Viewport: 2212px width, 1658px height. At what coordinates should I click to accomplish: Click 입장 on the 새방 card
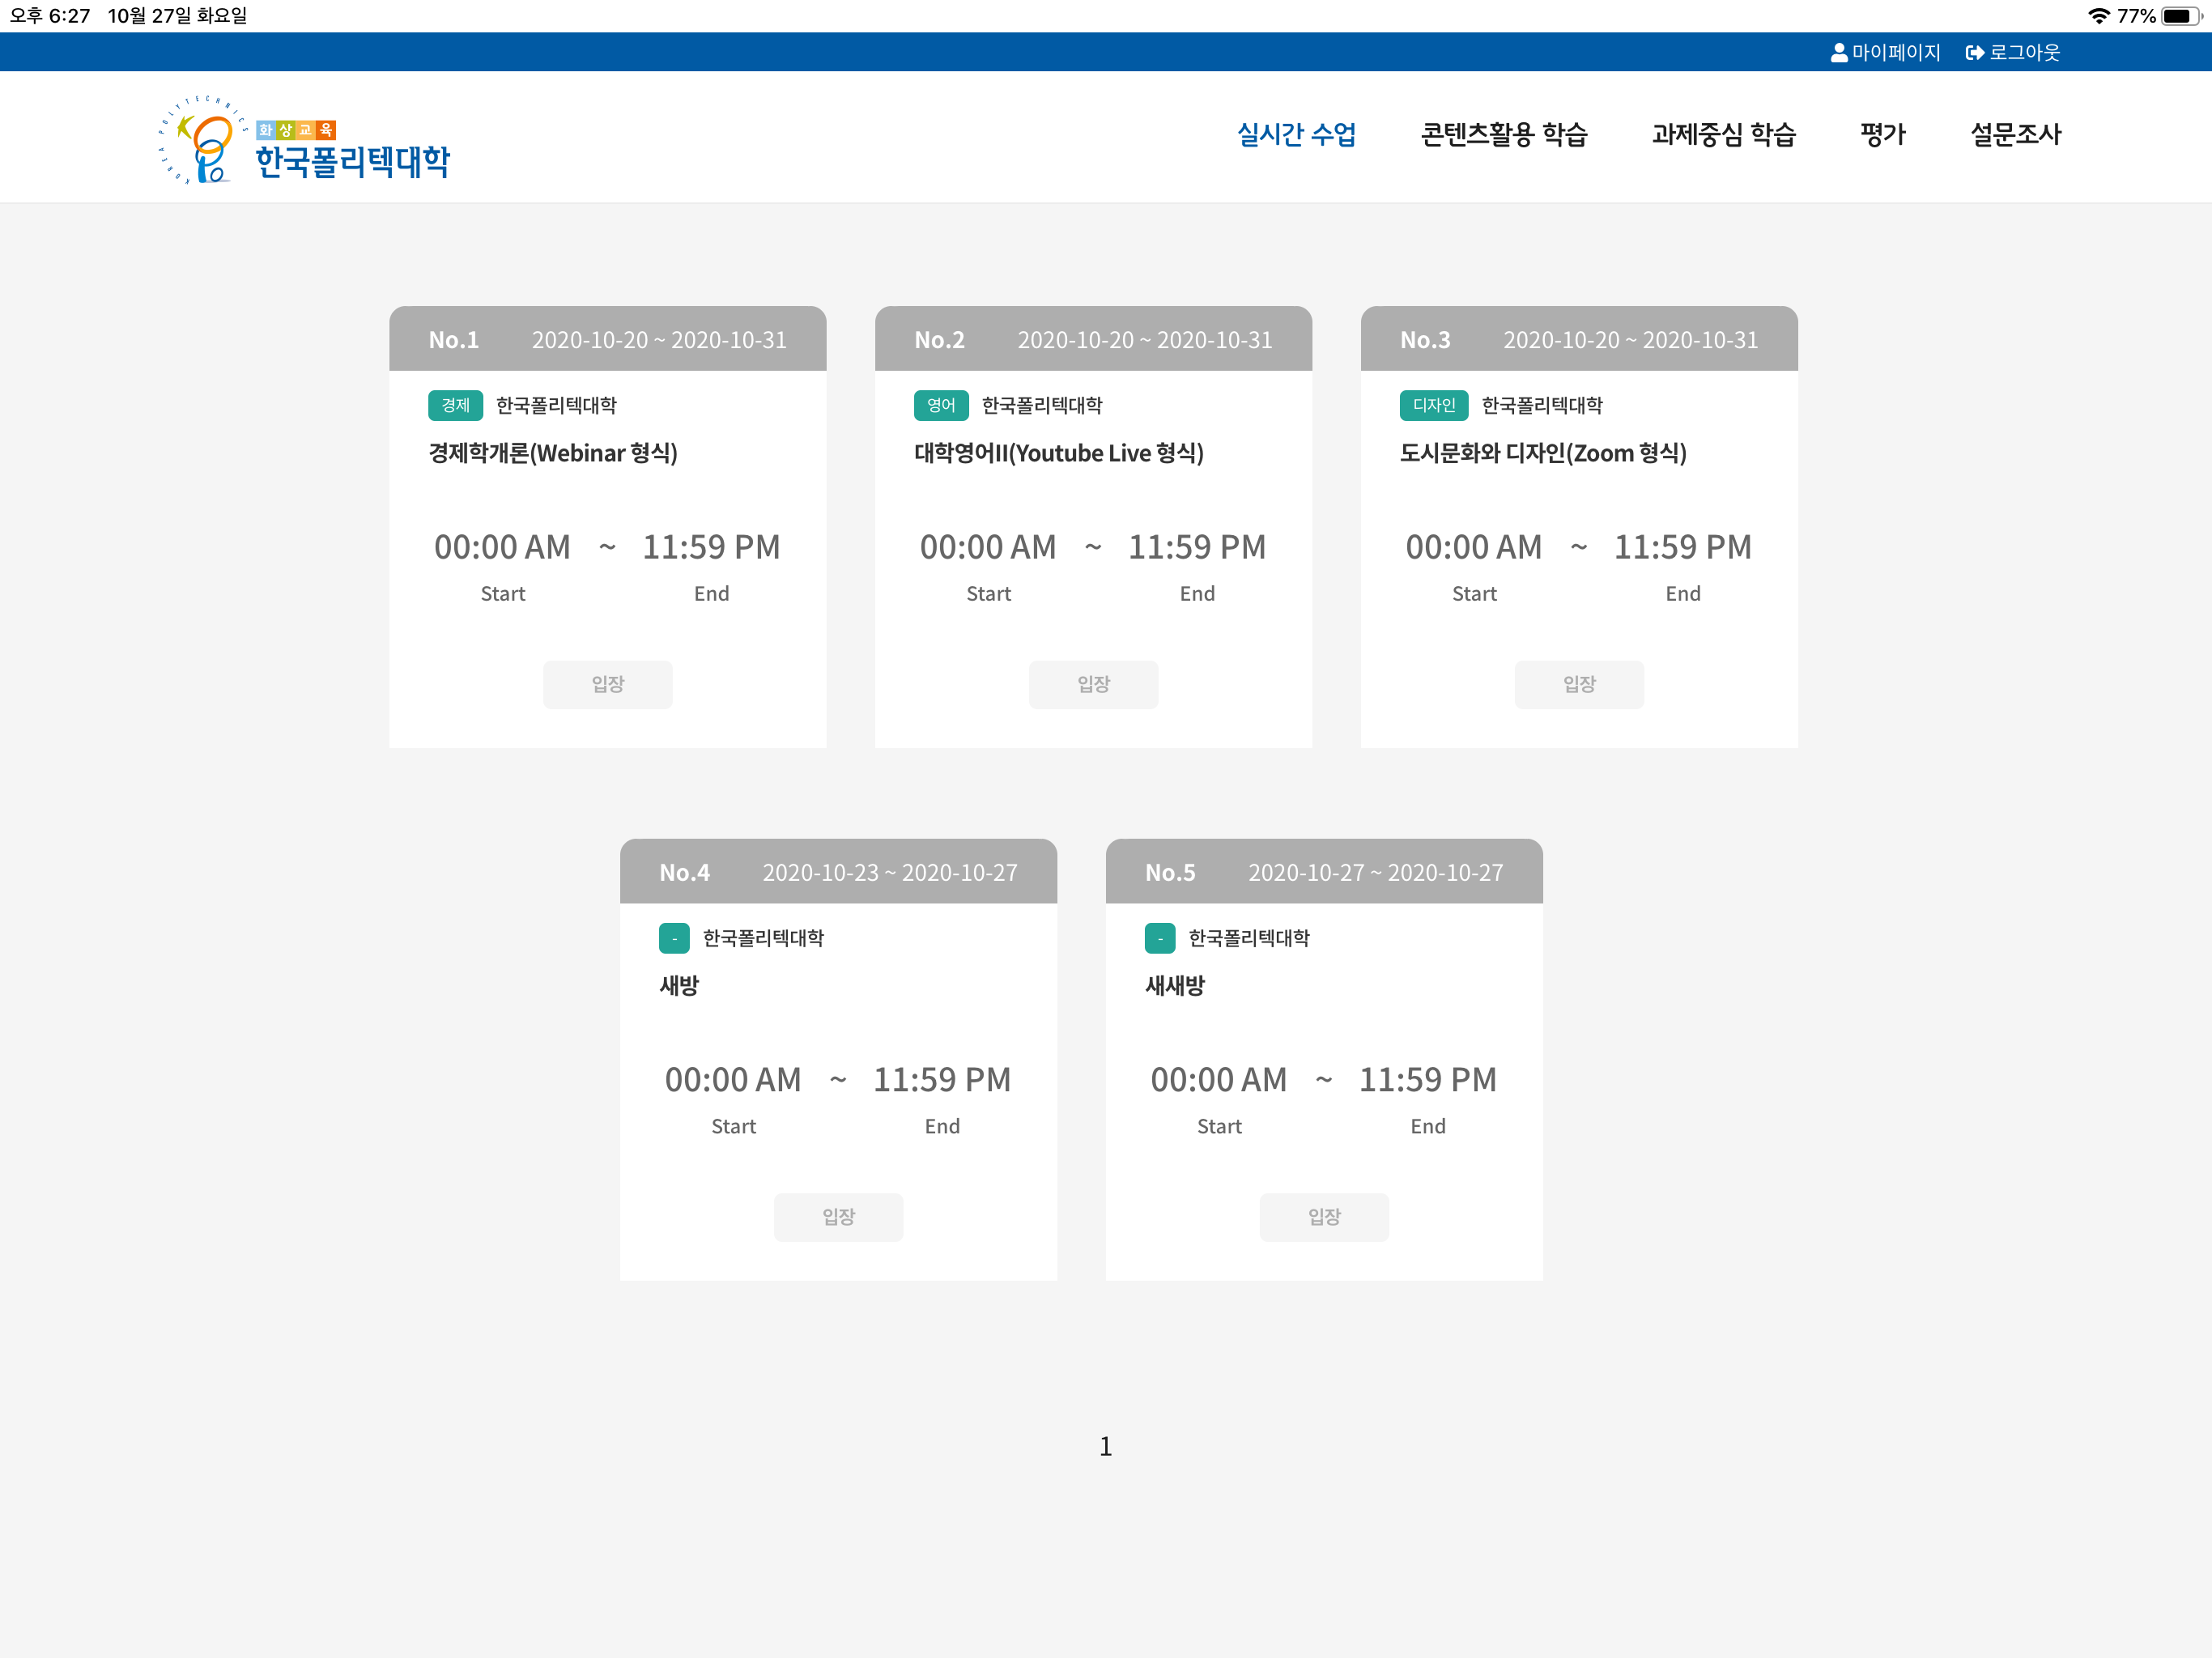pos(838,1217)
